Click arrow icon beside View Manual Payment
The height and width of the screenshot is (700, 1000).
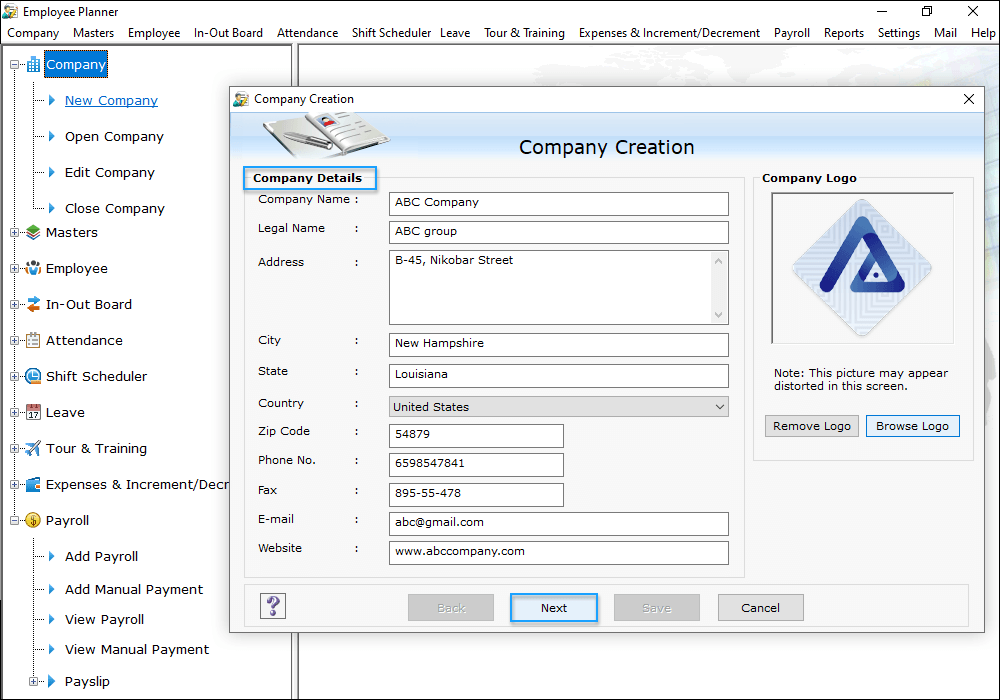pyautogui.click(x=52, y=649)
